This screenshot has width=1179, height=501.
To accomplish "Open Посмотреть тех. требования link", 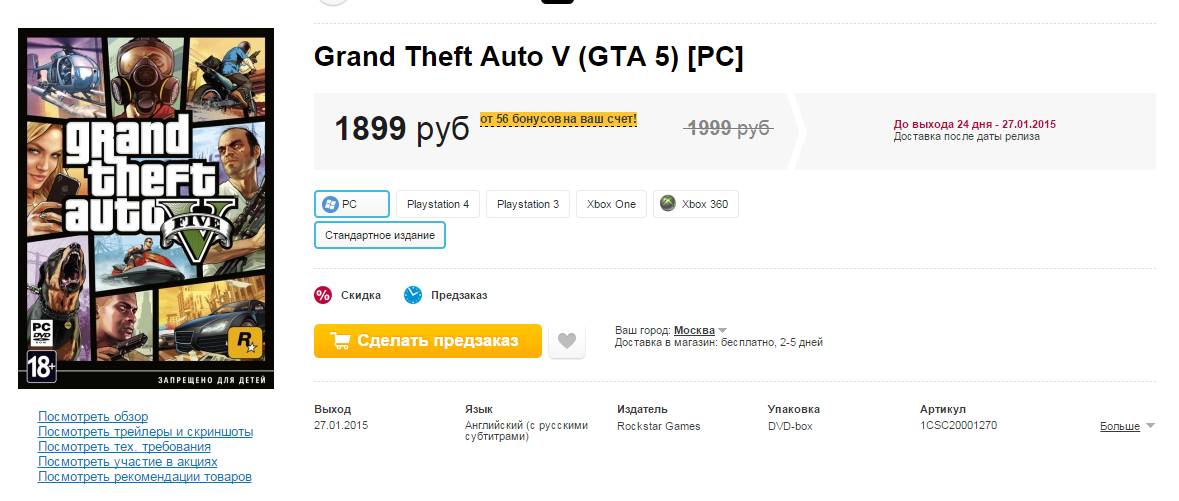I will [125, 446].
